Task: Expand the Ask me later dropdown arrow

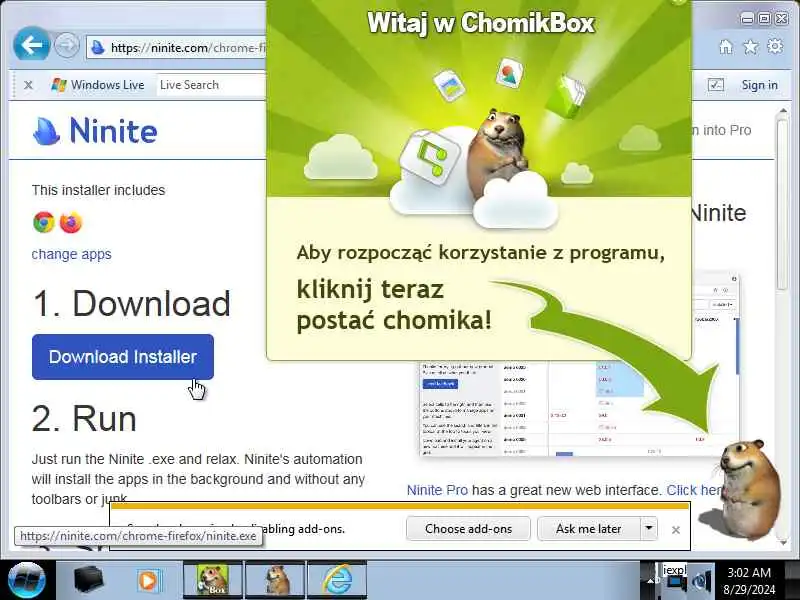Action: tap(649, 529)
